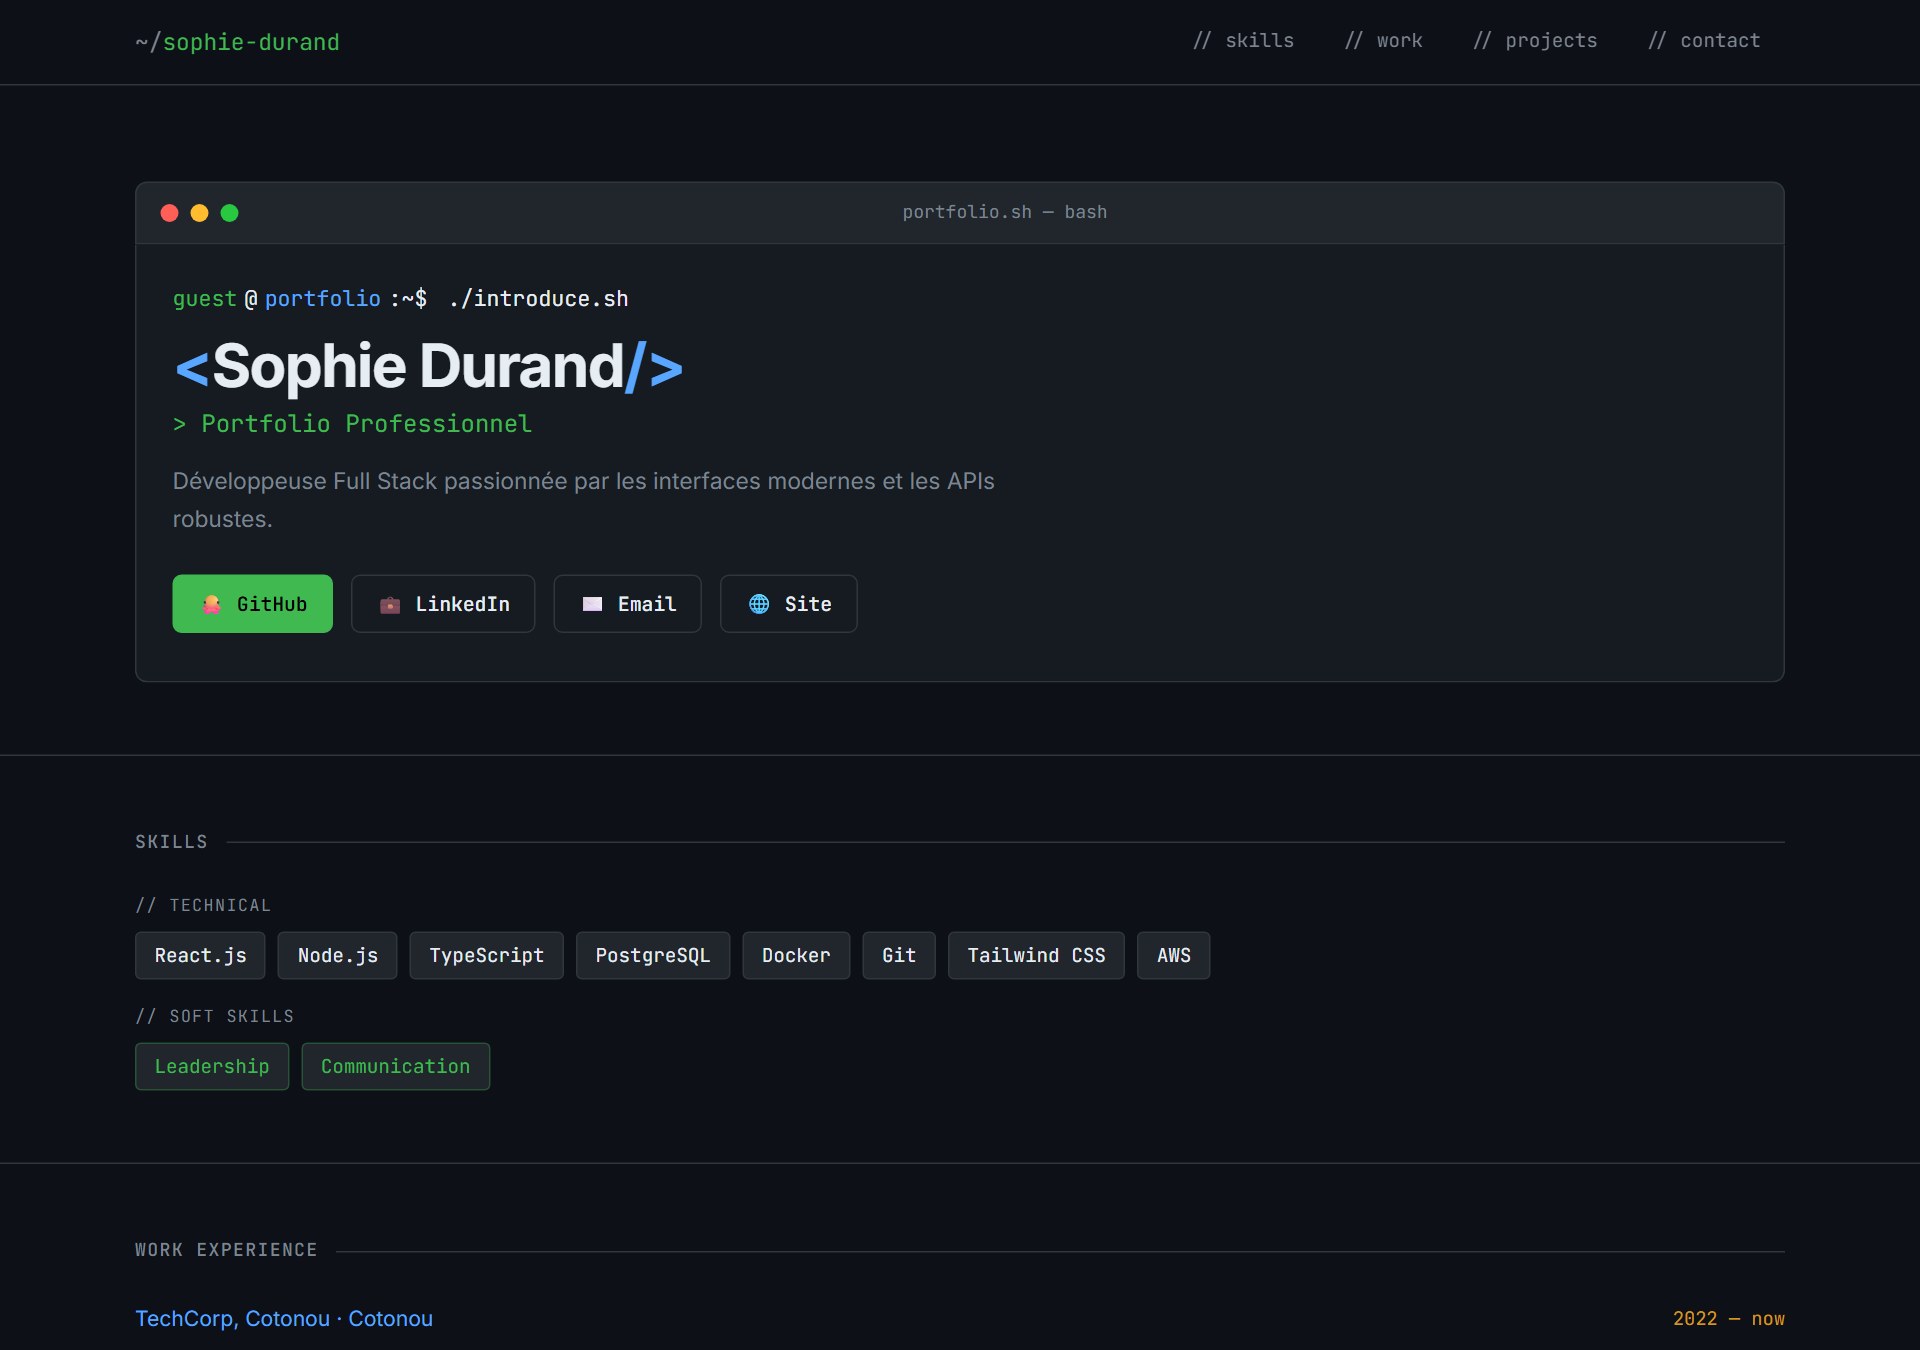Image resolution: width=1920 pixels, height=1350 pixels.
Task: Select the Leadership soft skill tag
Action: 212,1066
